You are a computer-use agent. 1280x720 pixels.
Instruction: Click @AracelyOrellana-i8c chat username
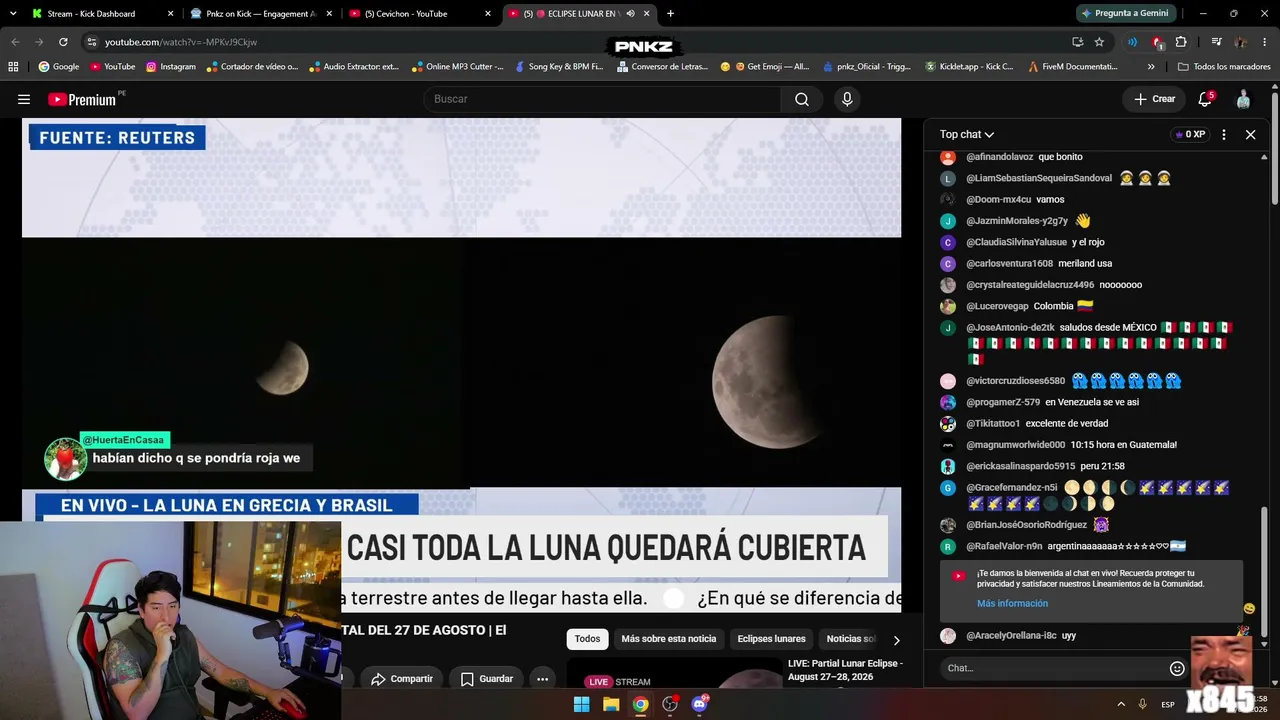(1011, 636)
